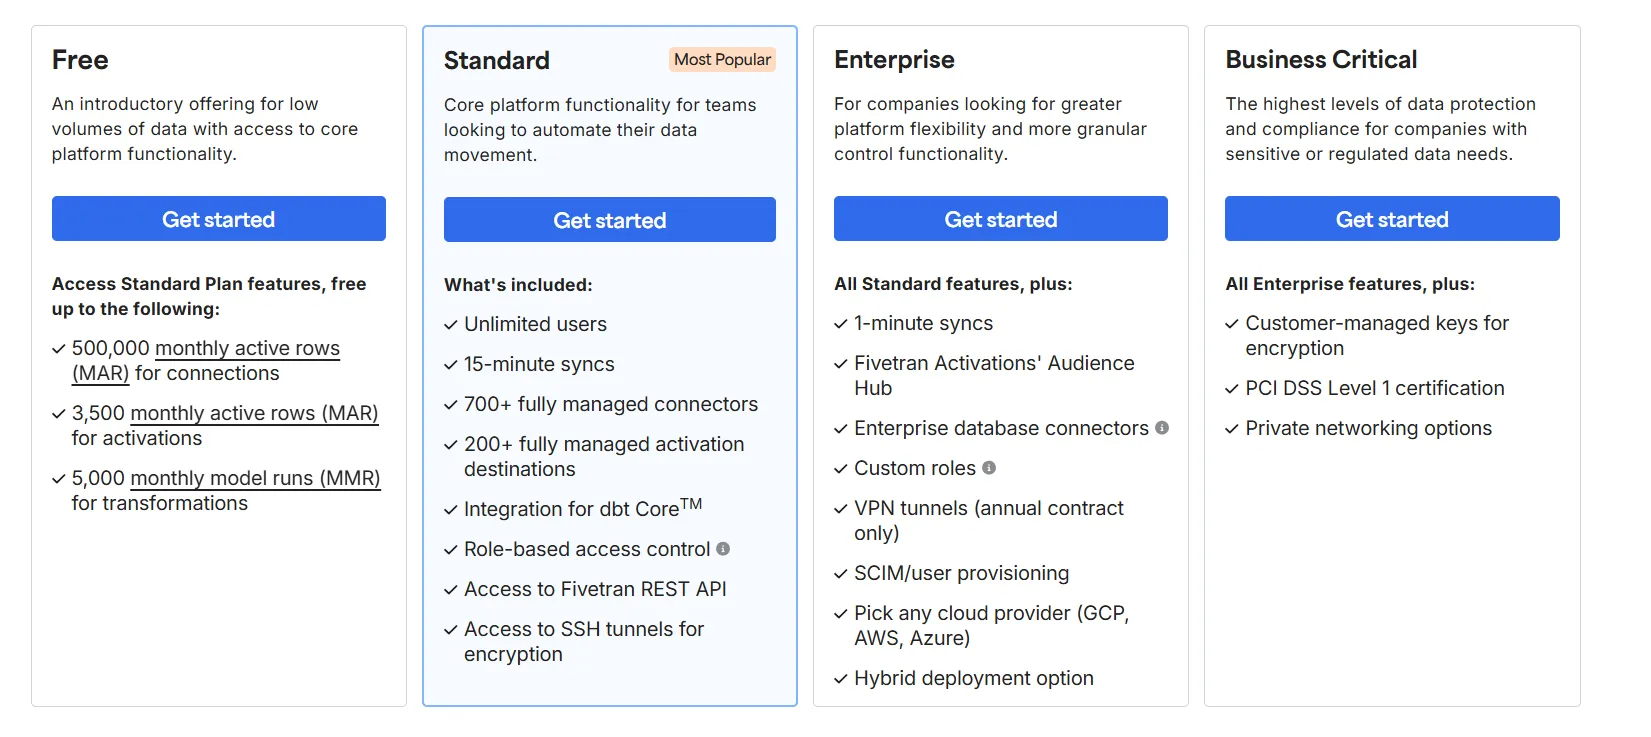Click checkmark next to Unlimited users
Viewport: 1651px width, 737px height.
click(451, 325)
